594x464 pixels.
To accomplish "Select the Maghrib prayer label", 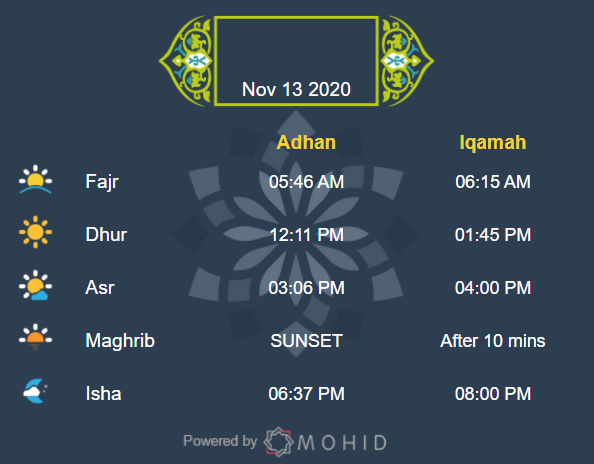I will click(x=120, y=340).
